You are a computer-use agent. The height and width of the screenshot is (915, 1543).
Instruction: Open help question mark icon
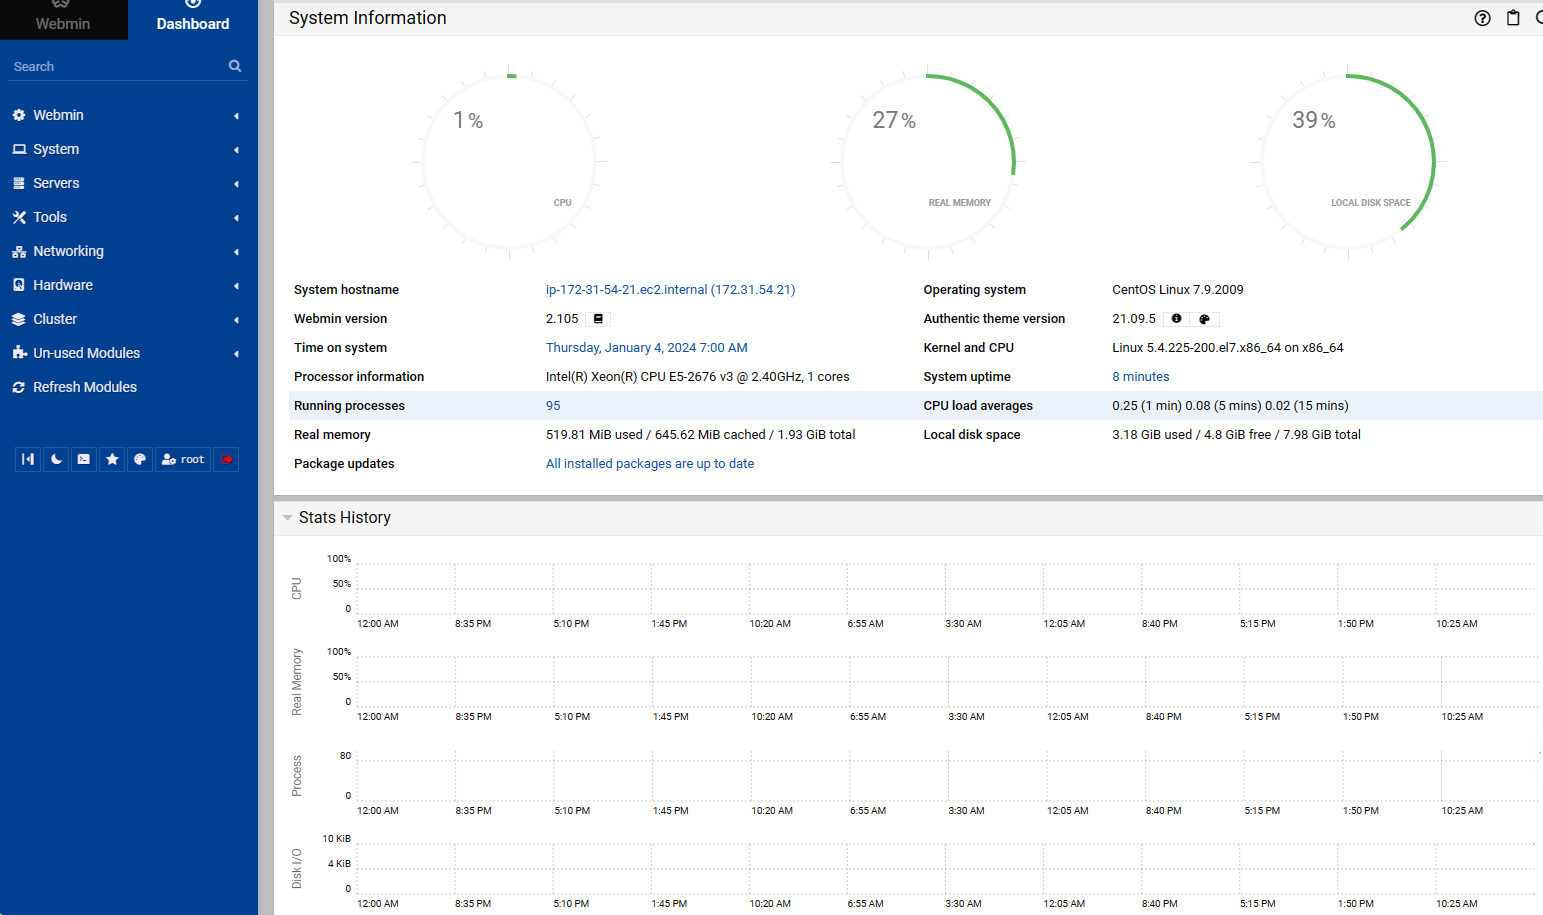click(x=1482, y=18)
